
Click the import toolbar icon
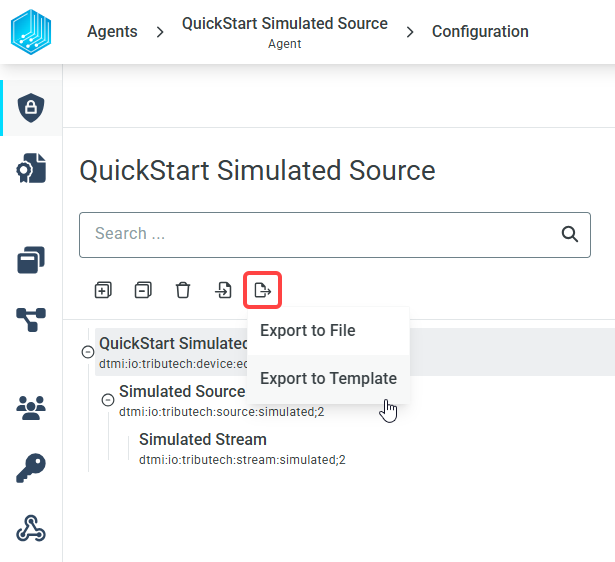pos(223,290)
